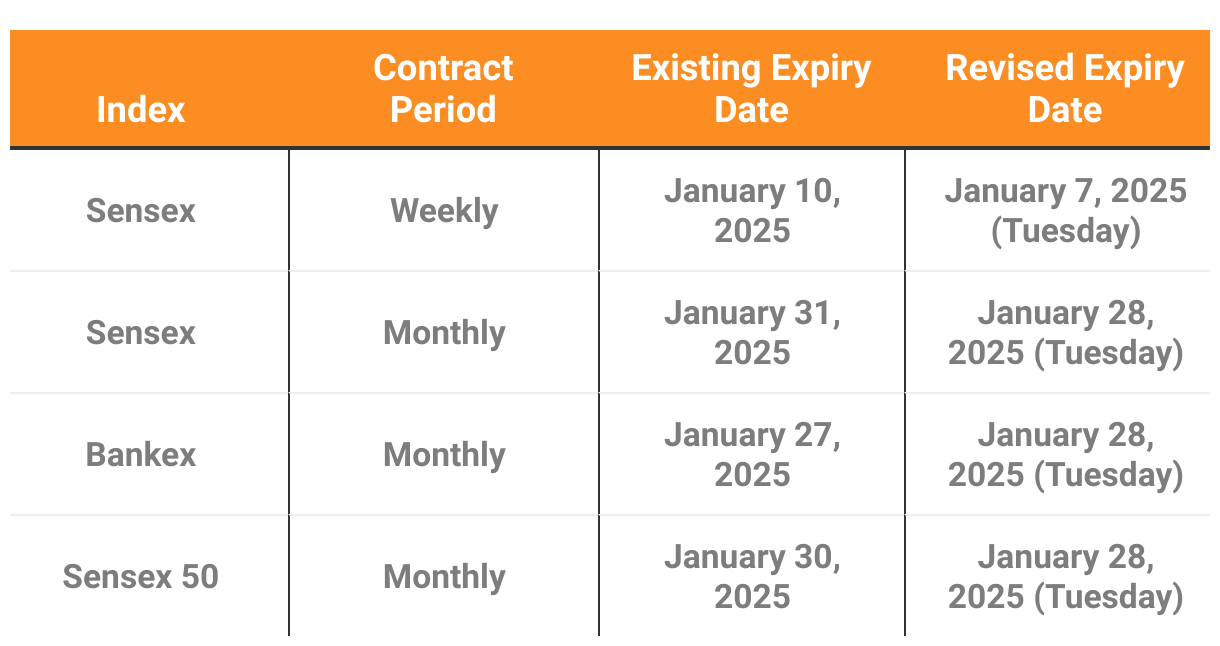Click the Monthly period in Sensex 50 row
This screenshot has height=646, width=1220.
(x=444, y=577)
